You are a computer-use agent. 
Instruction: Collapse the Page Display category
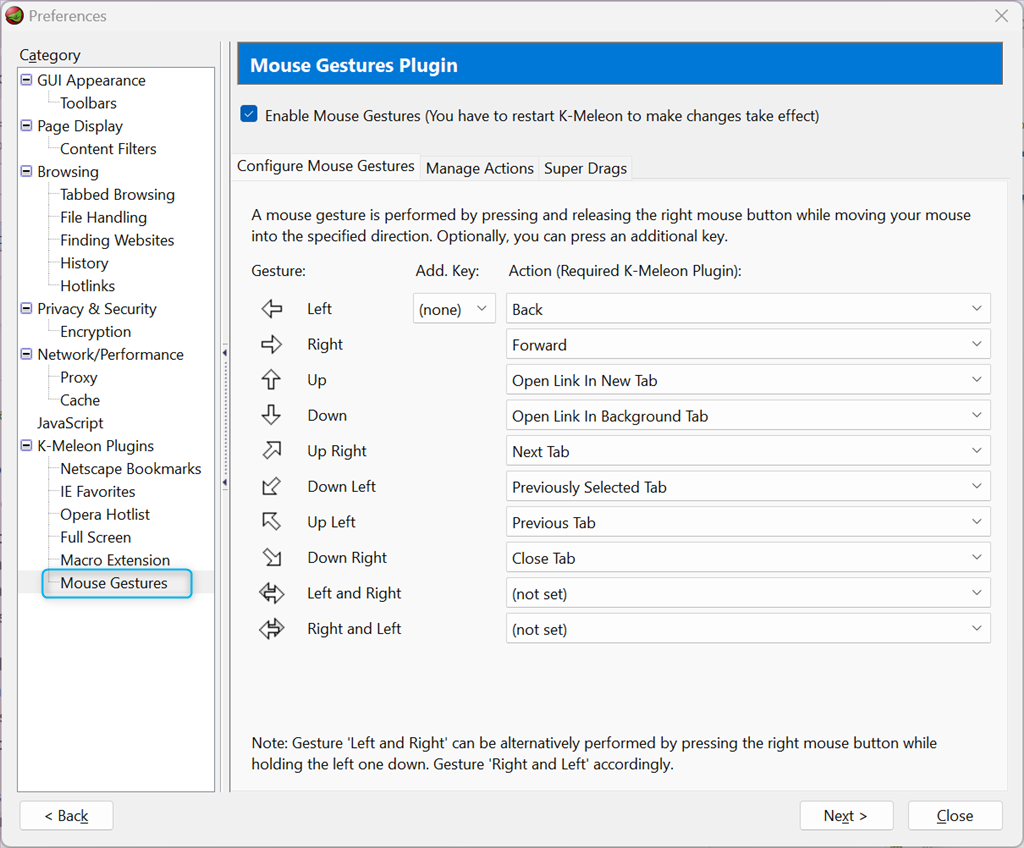(26, 125)
